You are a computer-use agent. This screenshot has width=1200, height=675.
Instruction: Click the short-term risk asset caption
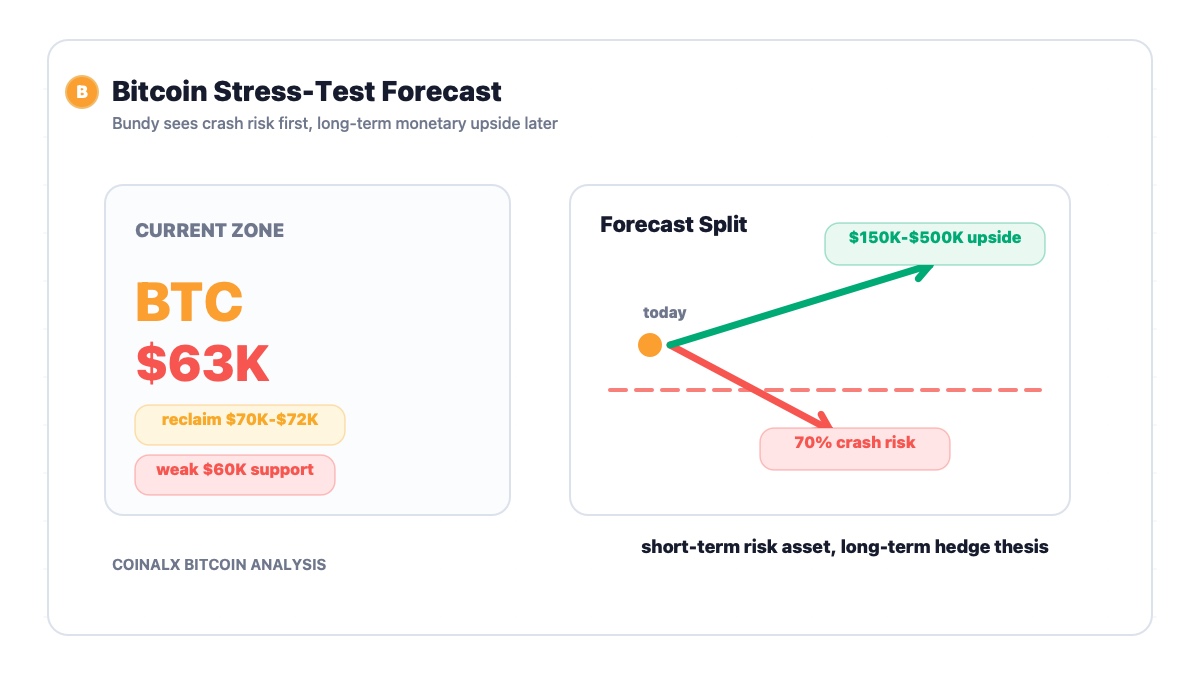click(845, 547)
